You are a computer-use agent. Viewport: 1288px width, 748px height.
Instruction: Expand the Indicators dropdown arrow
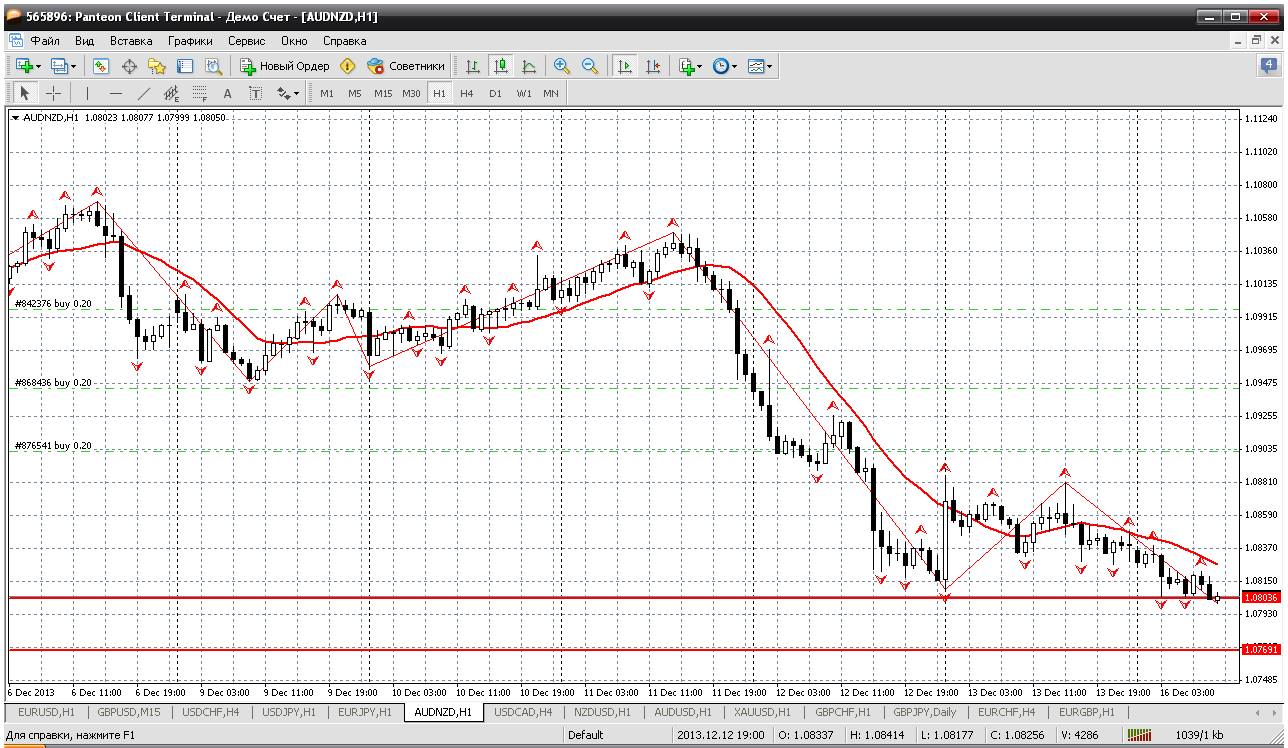point(699,67)
